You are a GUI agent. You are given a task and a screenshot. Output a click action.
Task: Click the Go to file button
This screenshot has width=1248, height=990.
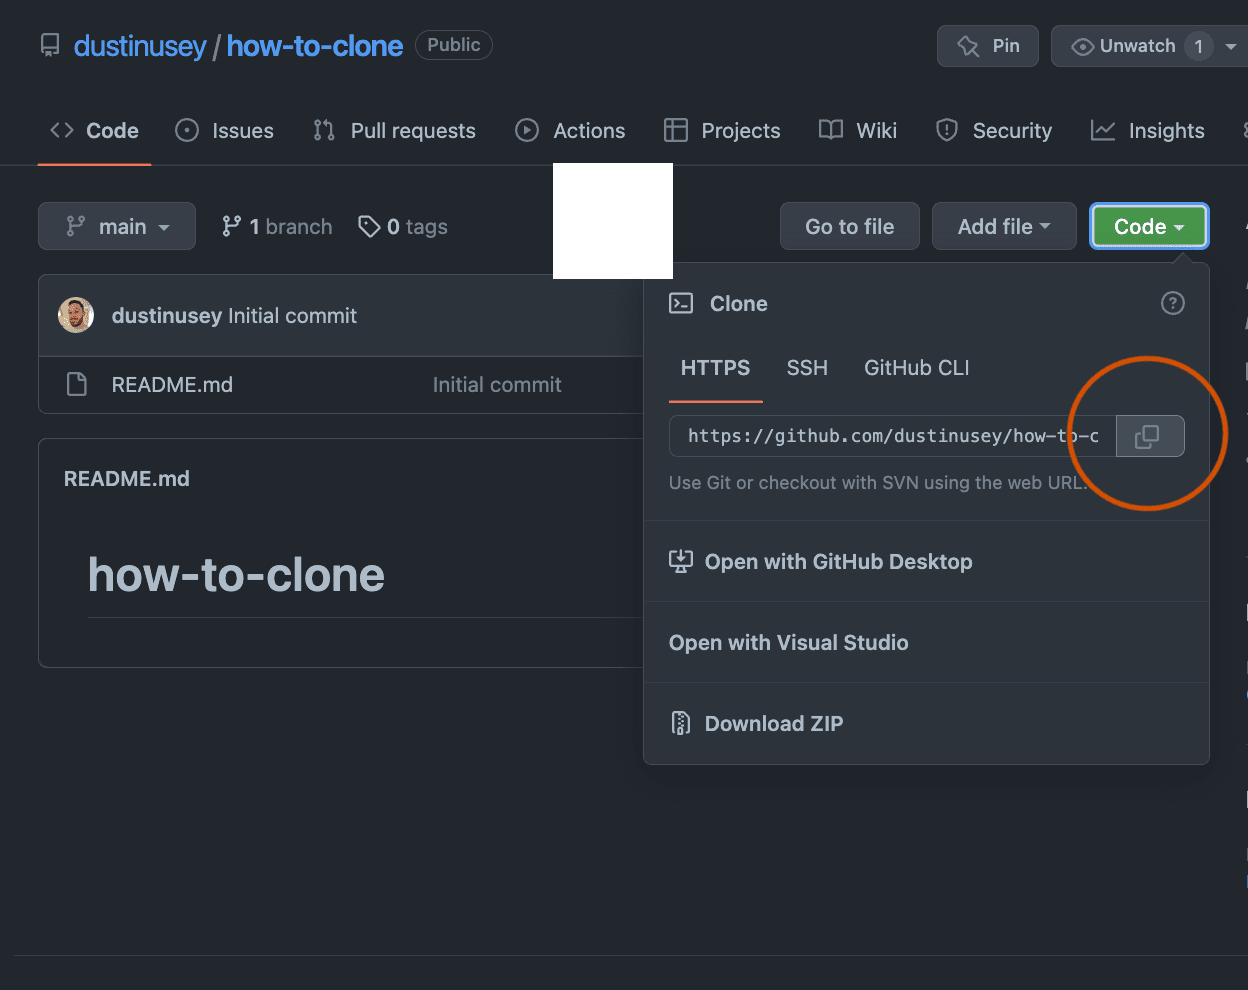[x=849, y=226]
